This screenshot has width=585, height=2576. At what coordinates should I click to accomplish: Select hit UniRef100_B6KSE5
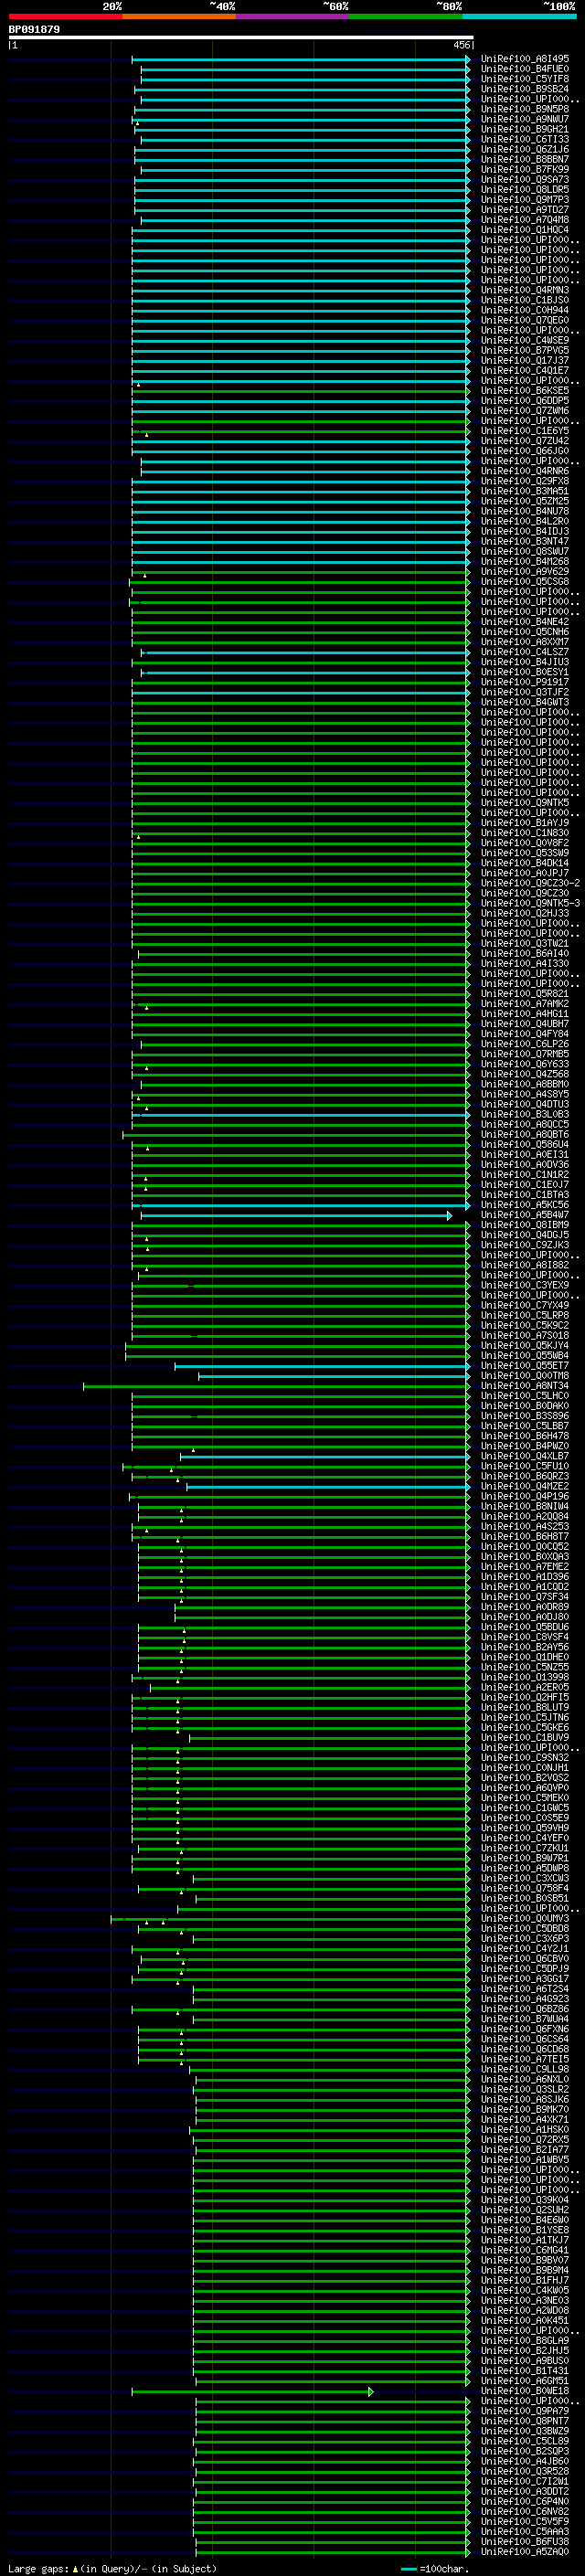[525, 391]
